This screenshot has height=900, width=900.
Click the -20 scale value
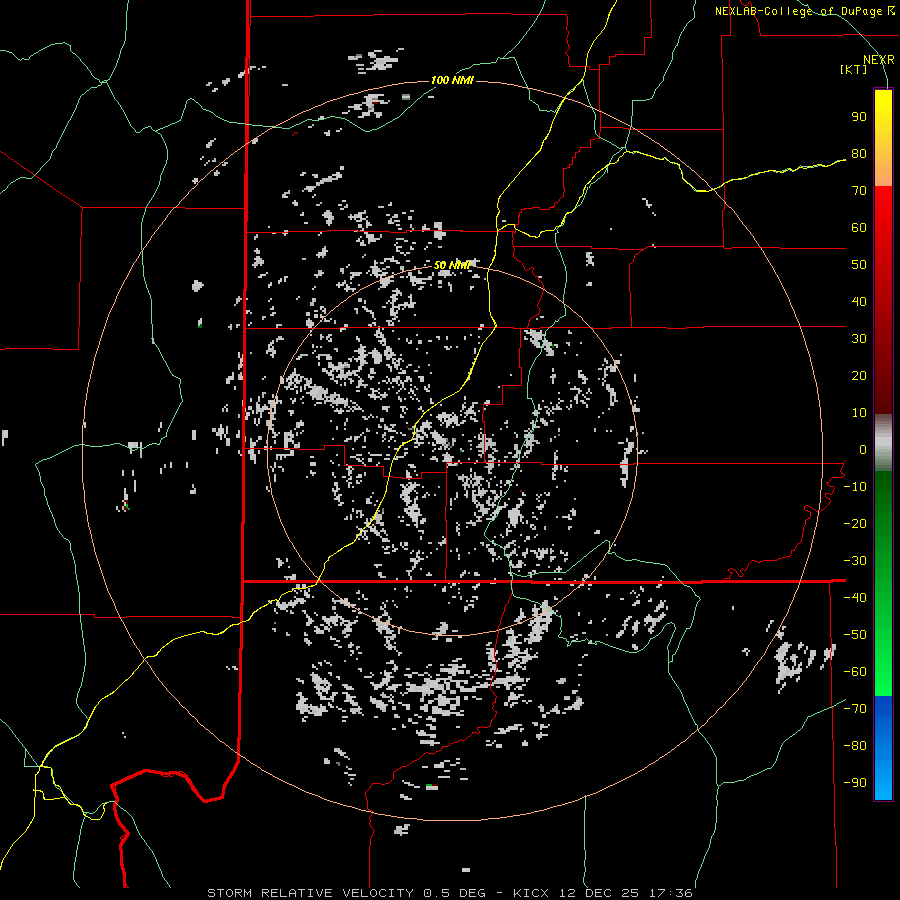point(855,524)
